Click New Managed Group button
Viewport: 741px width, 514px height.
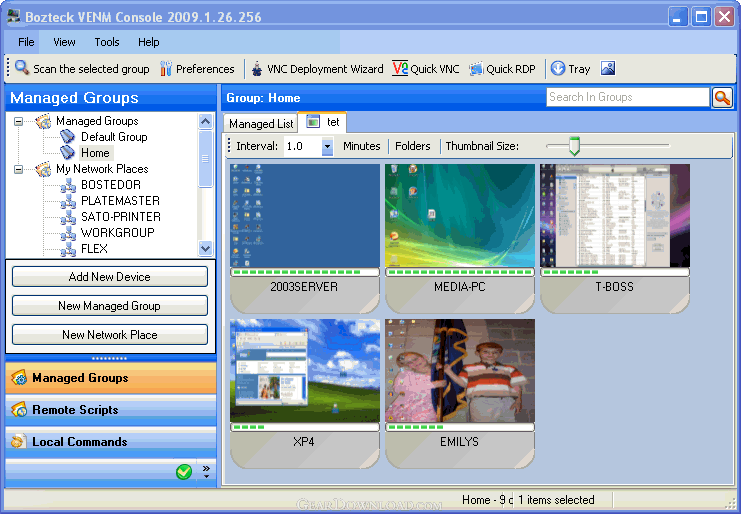point(110,306)
